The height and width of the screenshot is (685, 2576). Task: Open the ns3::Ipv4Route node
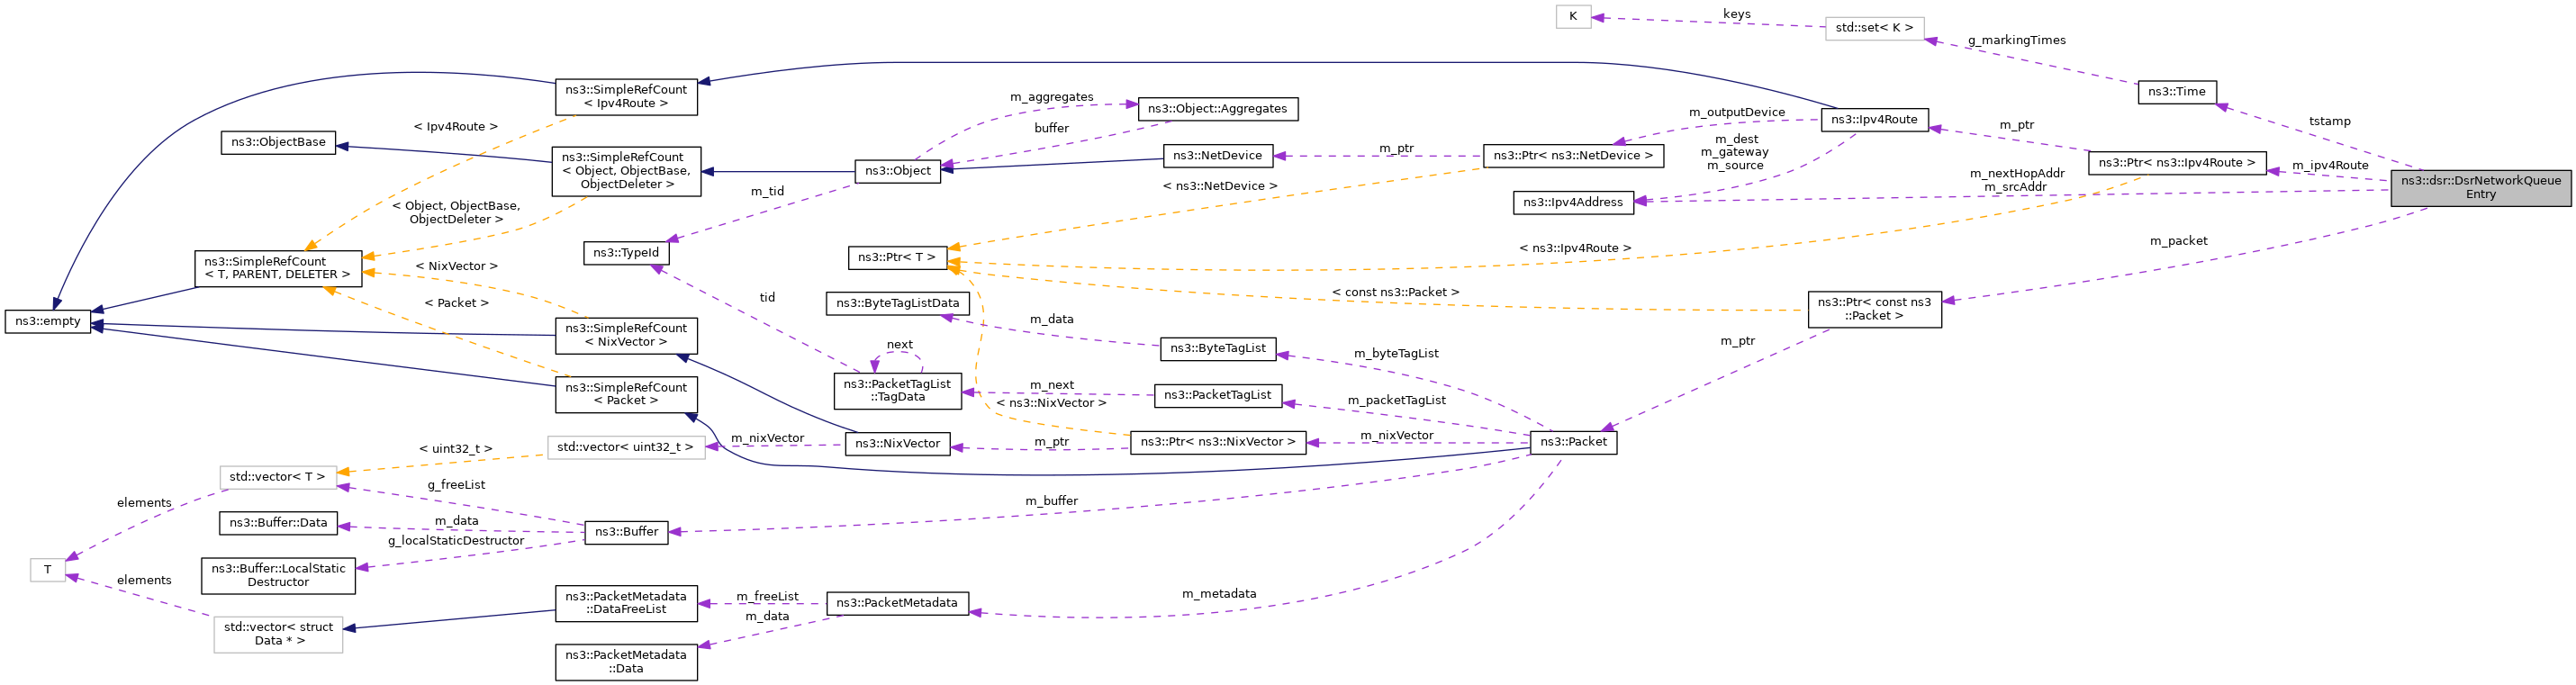[x=1874, y=120]
